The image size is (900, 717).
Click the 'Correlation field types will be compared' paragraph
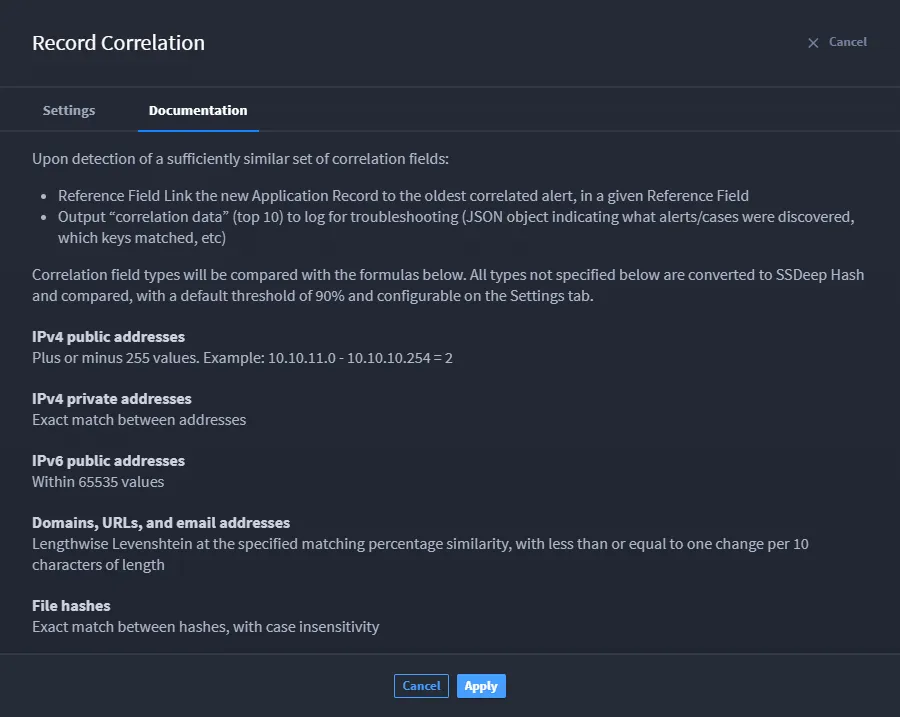point(448,285)
